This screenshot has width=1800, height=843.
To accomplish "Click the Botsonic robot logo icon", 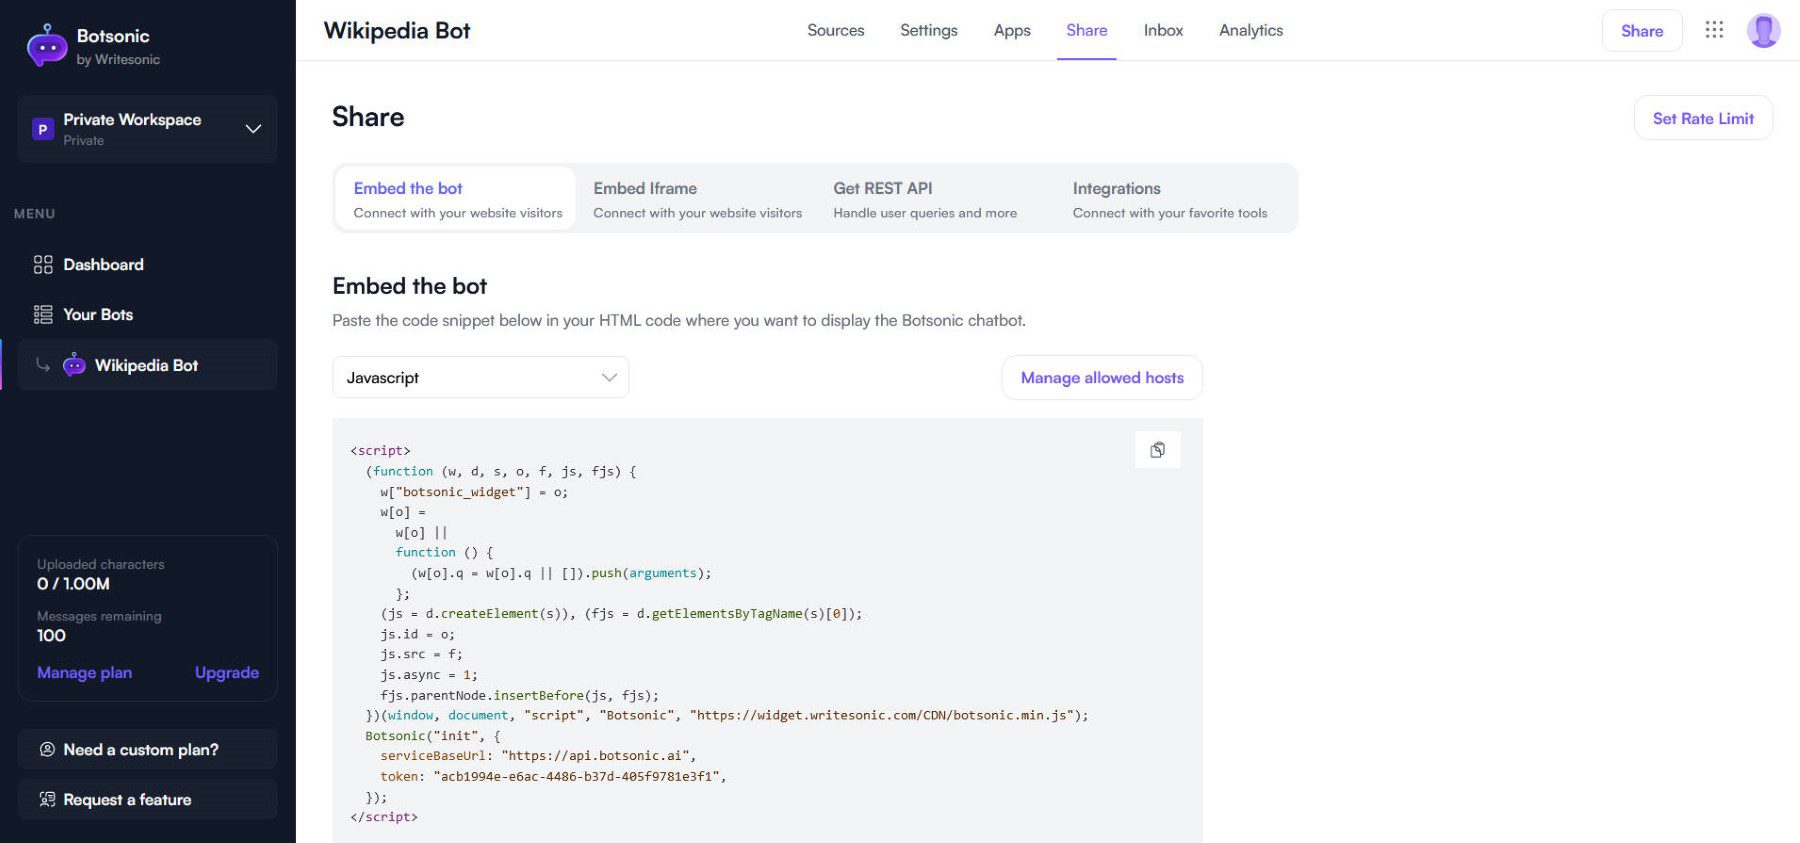I will (47, 46).
